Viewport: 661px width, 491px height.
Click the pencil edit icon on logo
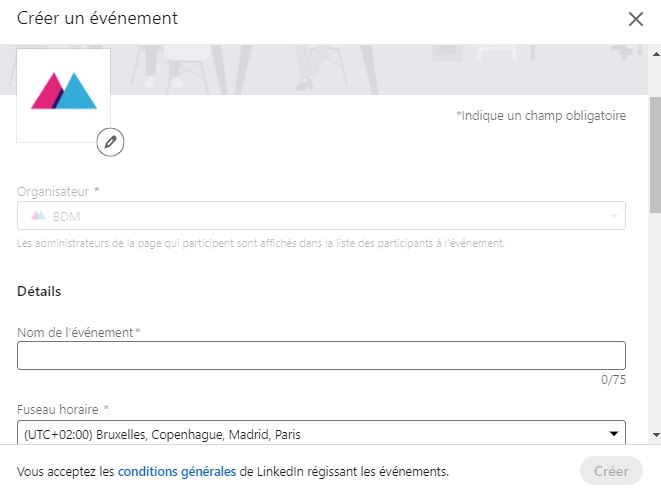(x=110, y=142)
